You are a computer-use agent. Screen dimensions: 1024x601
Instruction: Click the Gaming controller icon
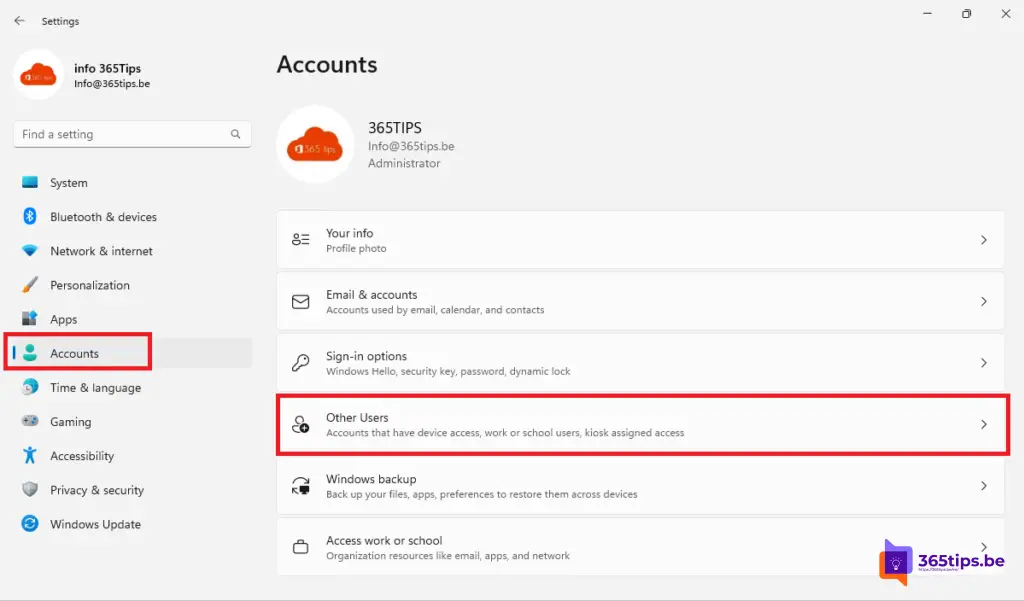click(30, 422)
